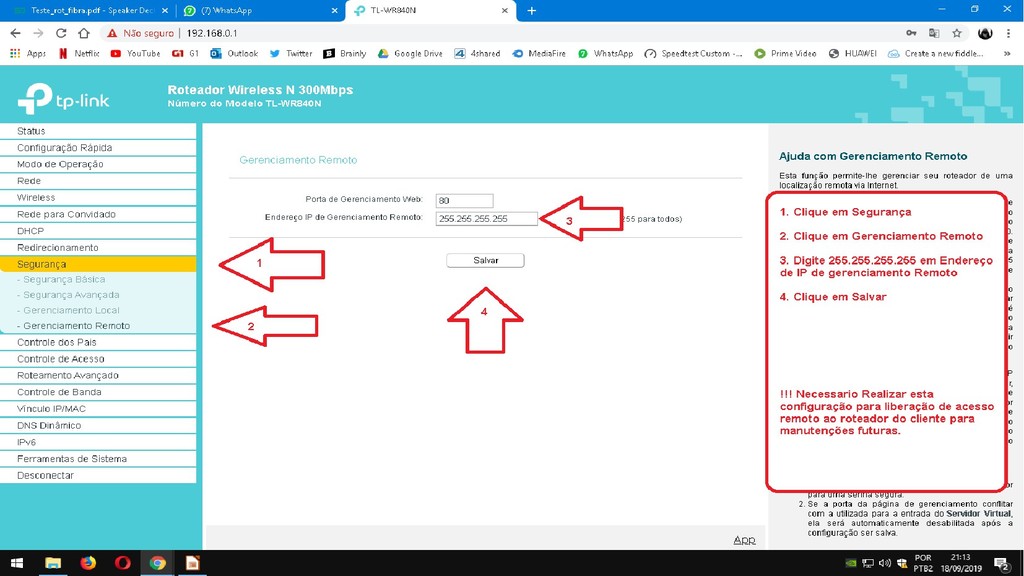
Task: Click the Salvar button
Action: click(x=485, y=261)
